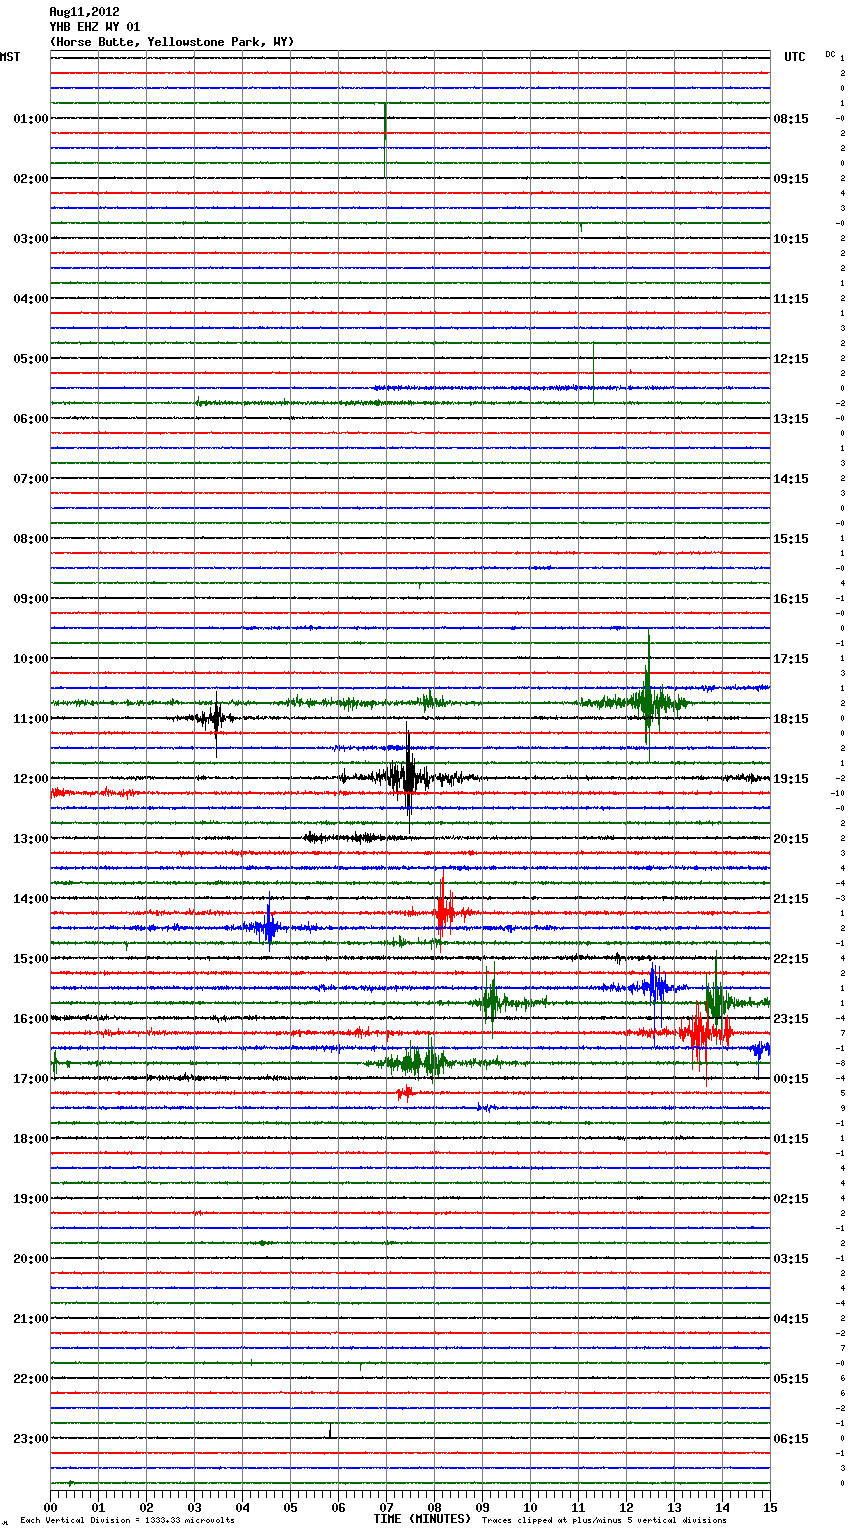Click minute axis tick label '05'
850x1534 pixels.
coord(290,1507)
